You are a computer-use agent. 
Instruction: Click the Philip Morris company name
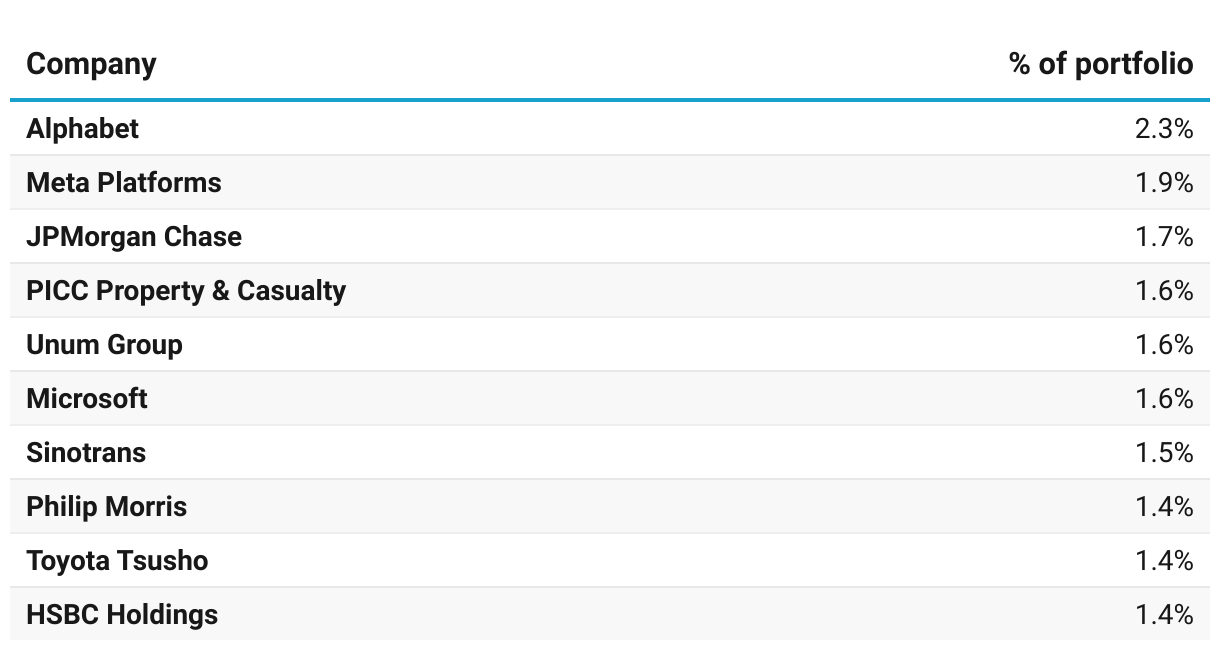pos(106,507)
